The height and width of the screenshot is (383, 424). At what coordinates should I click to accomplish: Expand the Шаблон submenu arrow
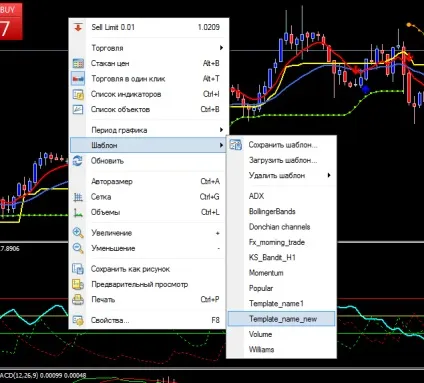coord(221,145)
